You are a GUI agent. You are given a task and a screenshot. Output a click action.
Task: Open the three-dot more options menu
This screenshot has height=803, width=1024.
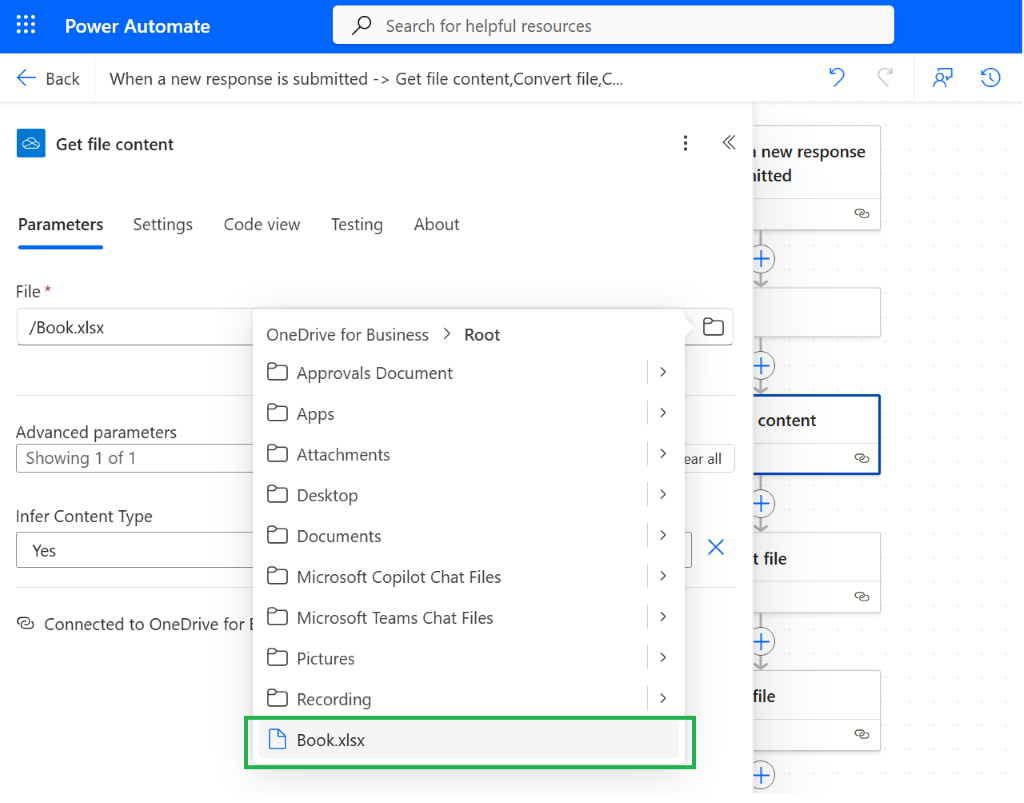pos(685,143)
